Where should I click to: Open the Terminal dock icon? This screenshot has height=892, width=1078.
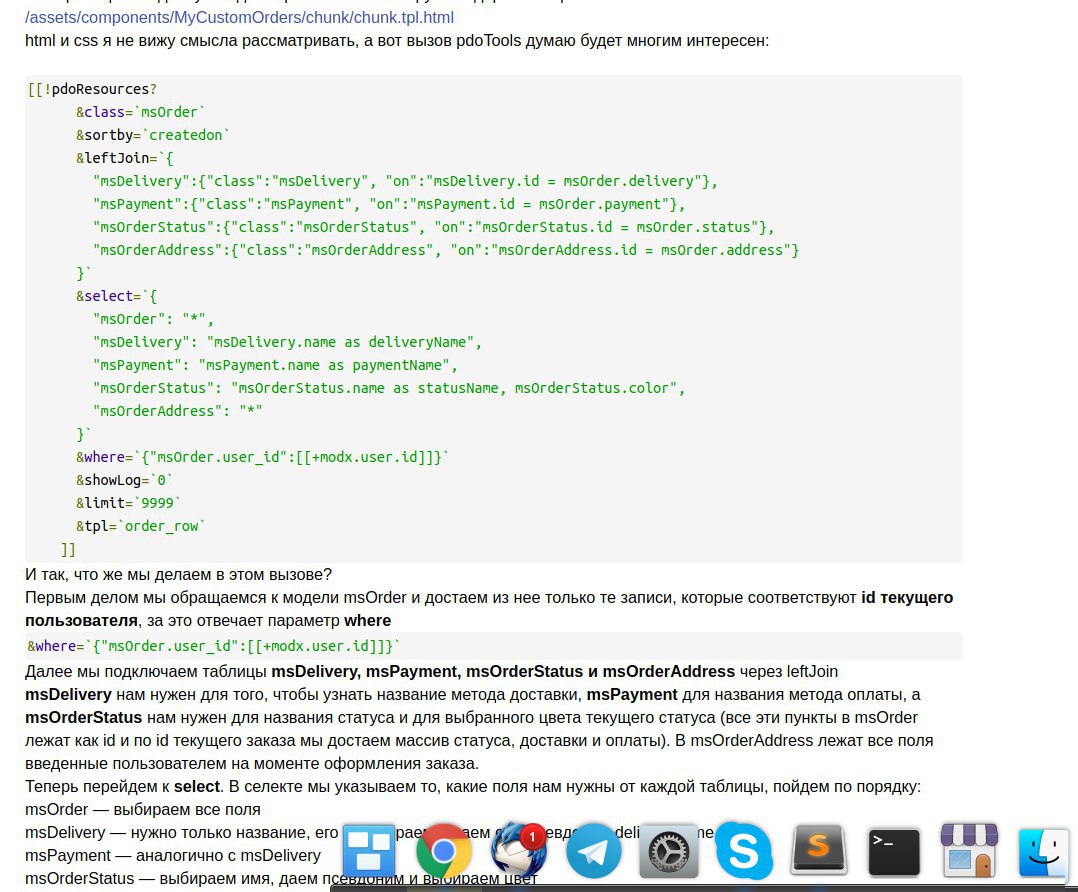click(894, 852)
